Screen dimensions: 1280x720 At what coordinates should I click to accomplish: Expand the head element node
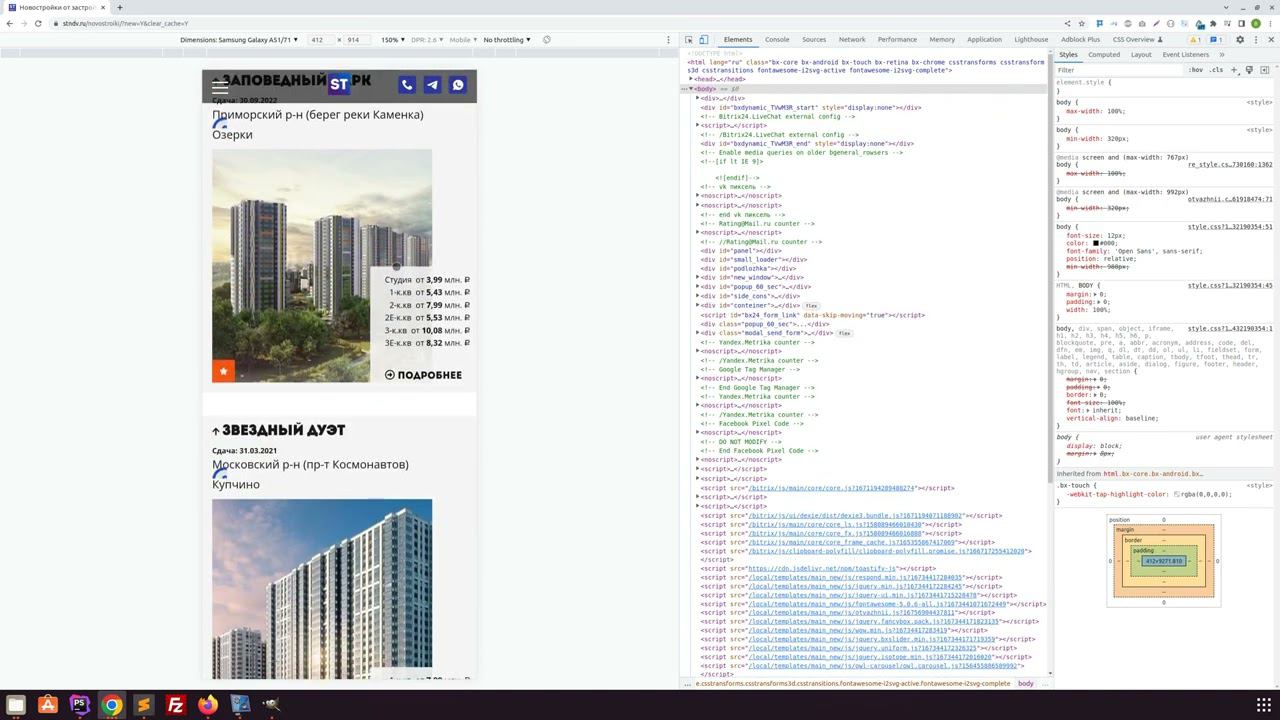(x=690, y=80)
